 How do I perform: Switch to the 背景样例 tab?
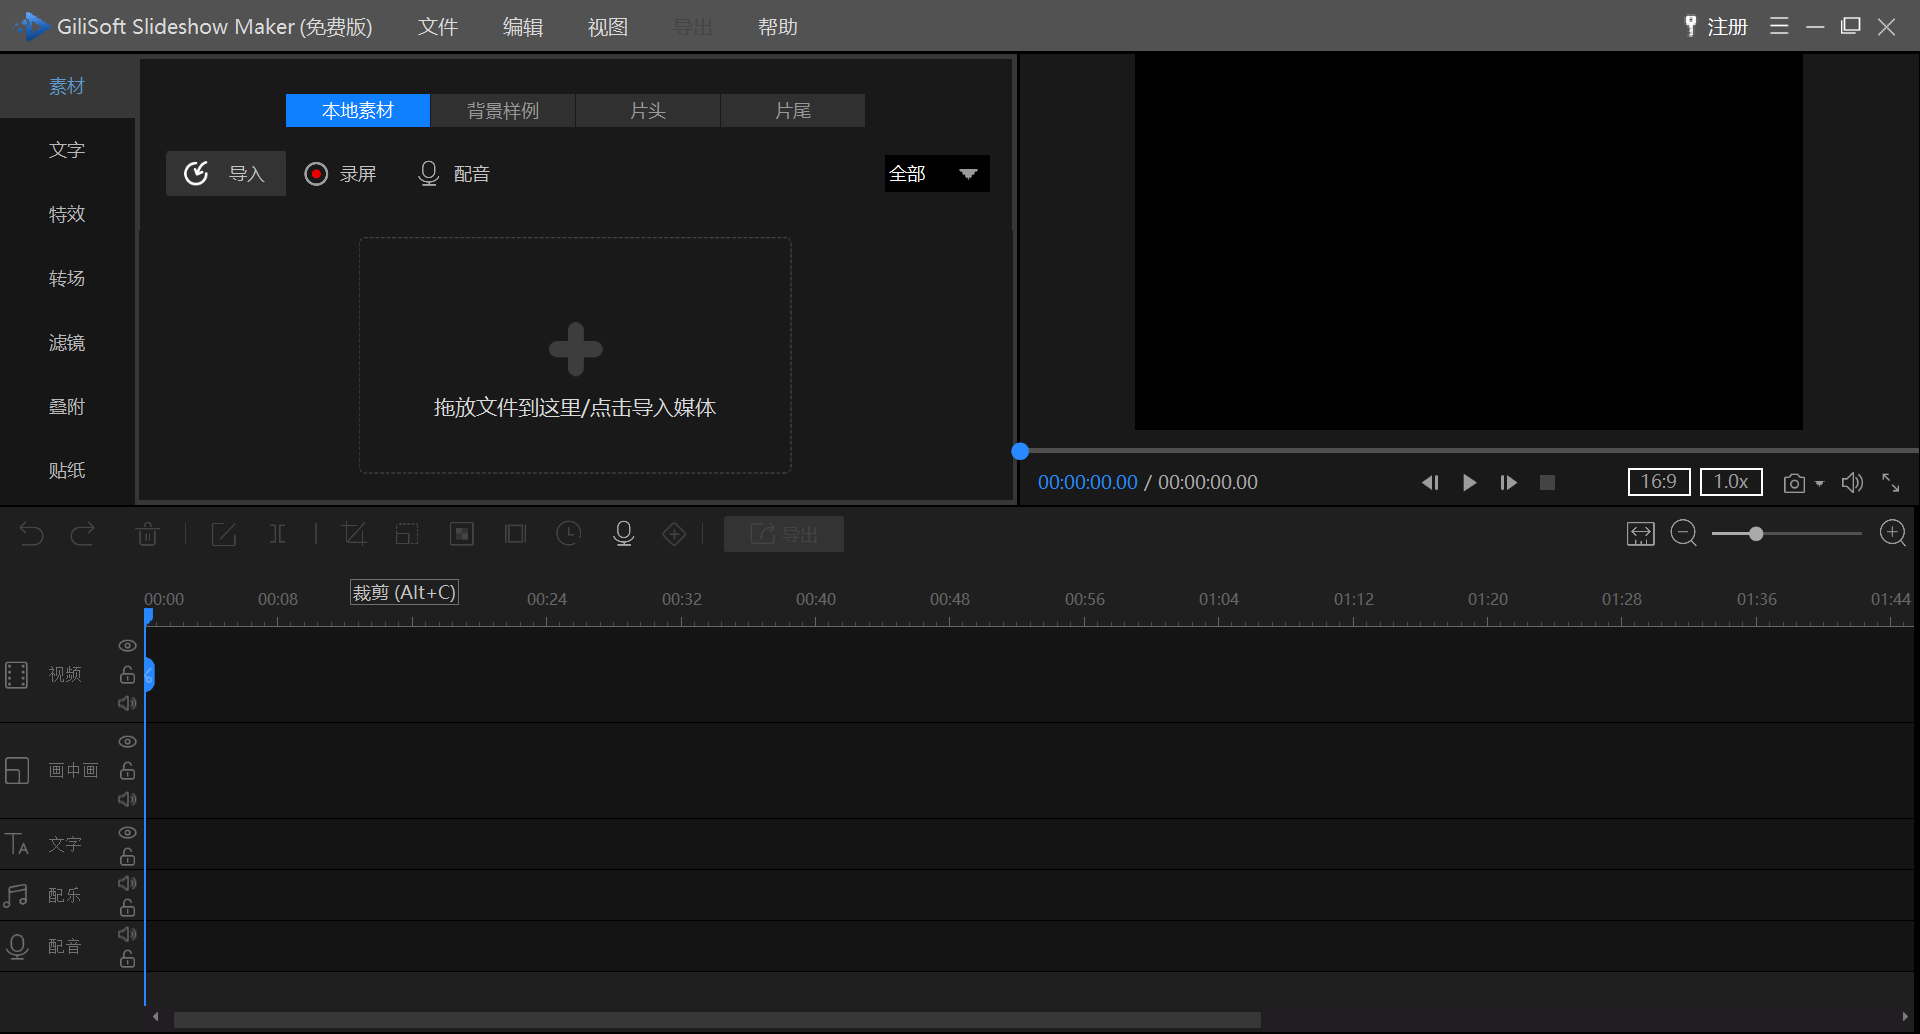(x=503, y=111)
